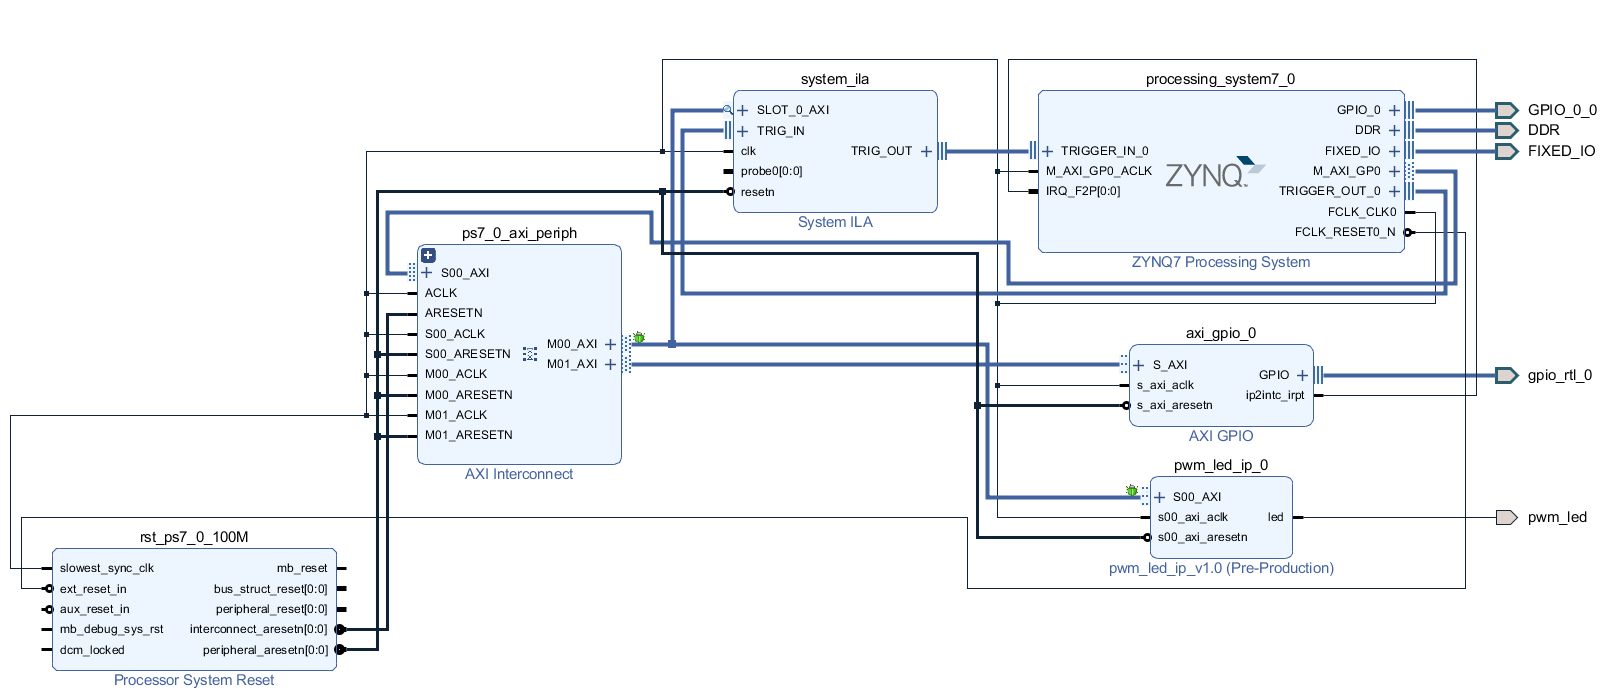Expand the S_AXI pin on axi_gpio_0
The width and height of the screenshot is (1602, 695).
click(1139, 365)
